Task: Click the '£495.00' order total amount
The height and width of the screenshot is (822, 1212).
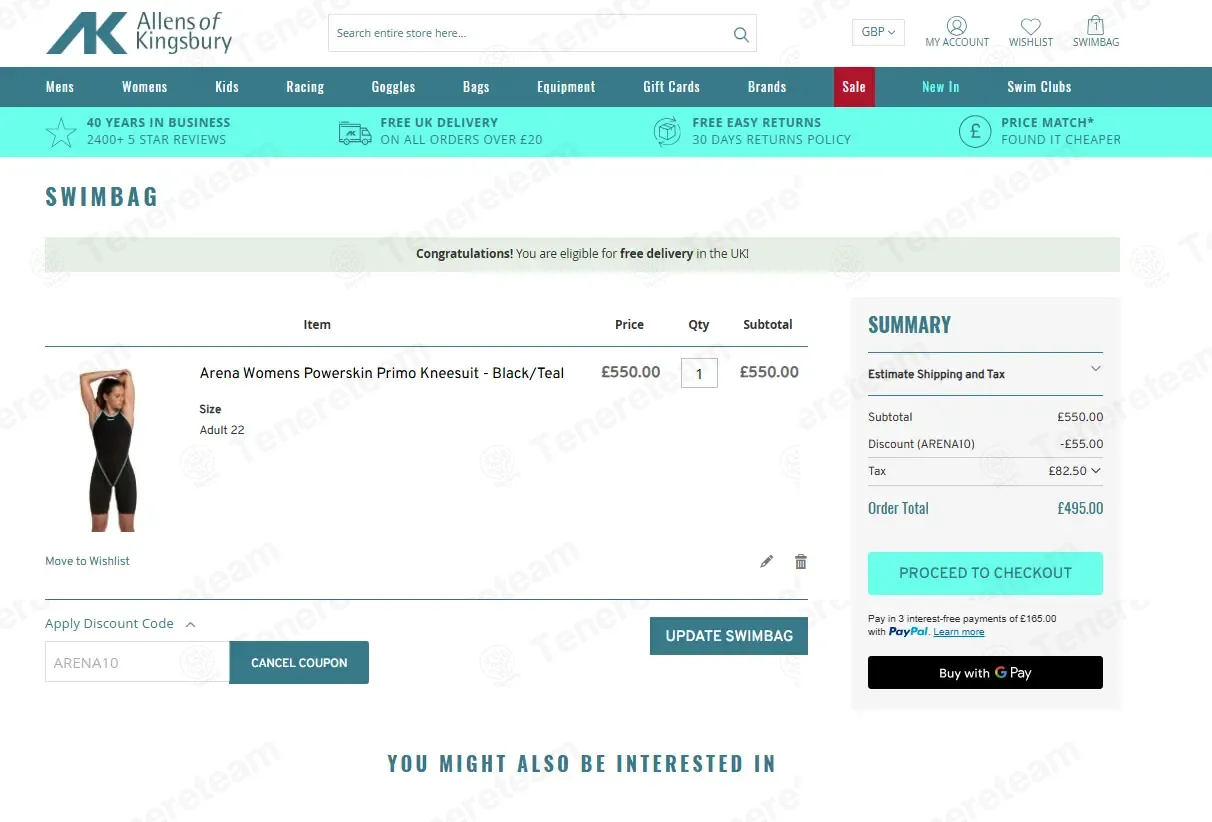Action: point(1080,508)
